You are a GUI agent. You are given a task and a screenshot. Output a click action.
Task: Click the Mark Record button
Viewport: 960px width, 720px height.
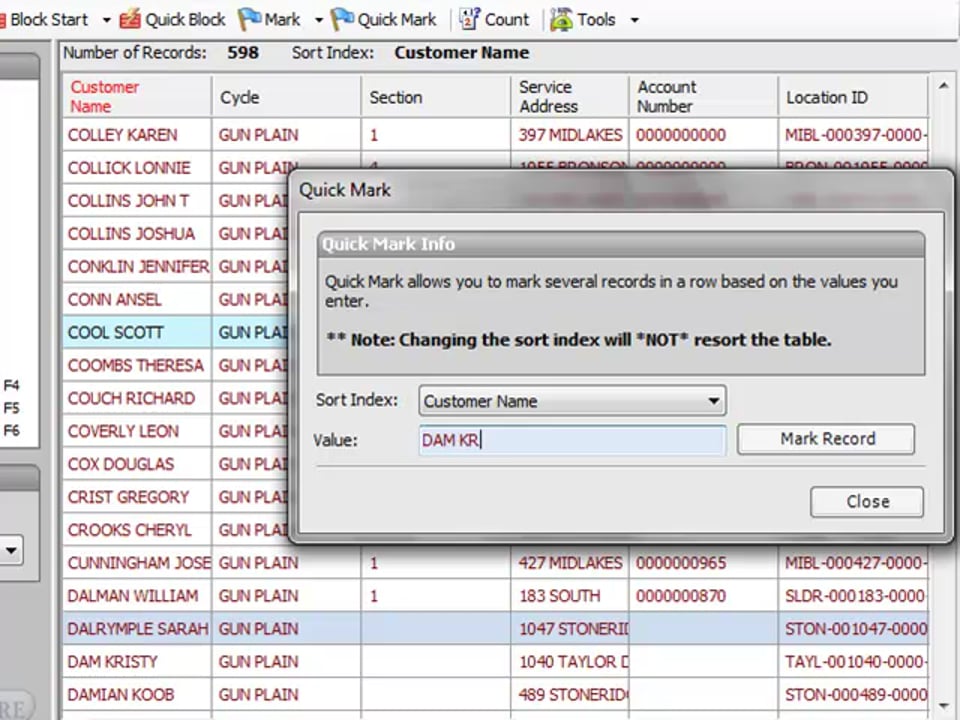coord(826,439)
